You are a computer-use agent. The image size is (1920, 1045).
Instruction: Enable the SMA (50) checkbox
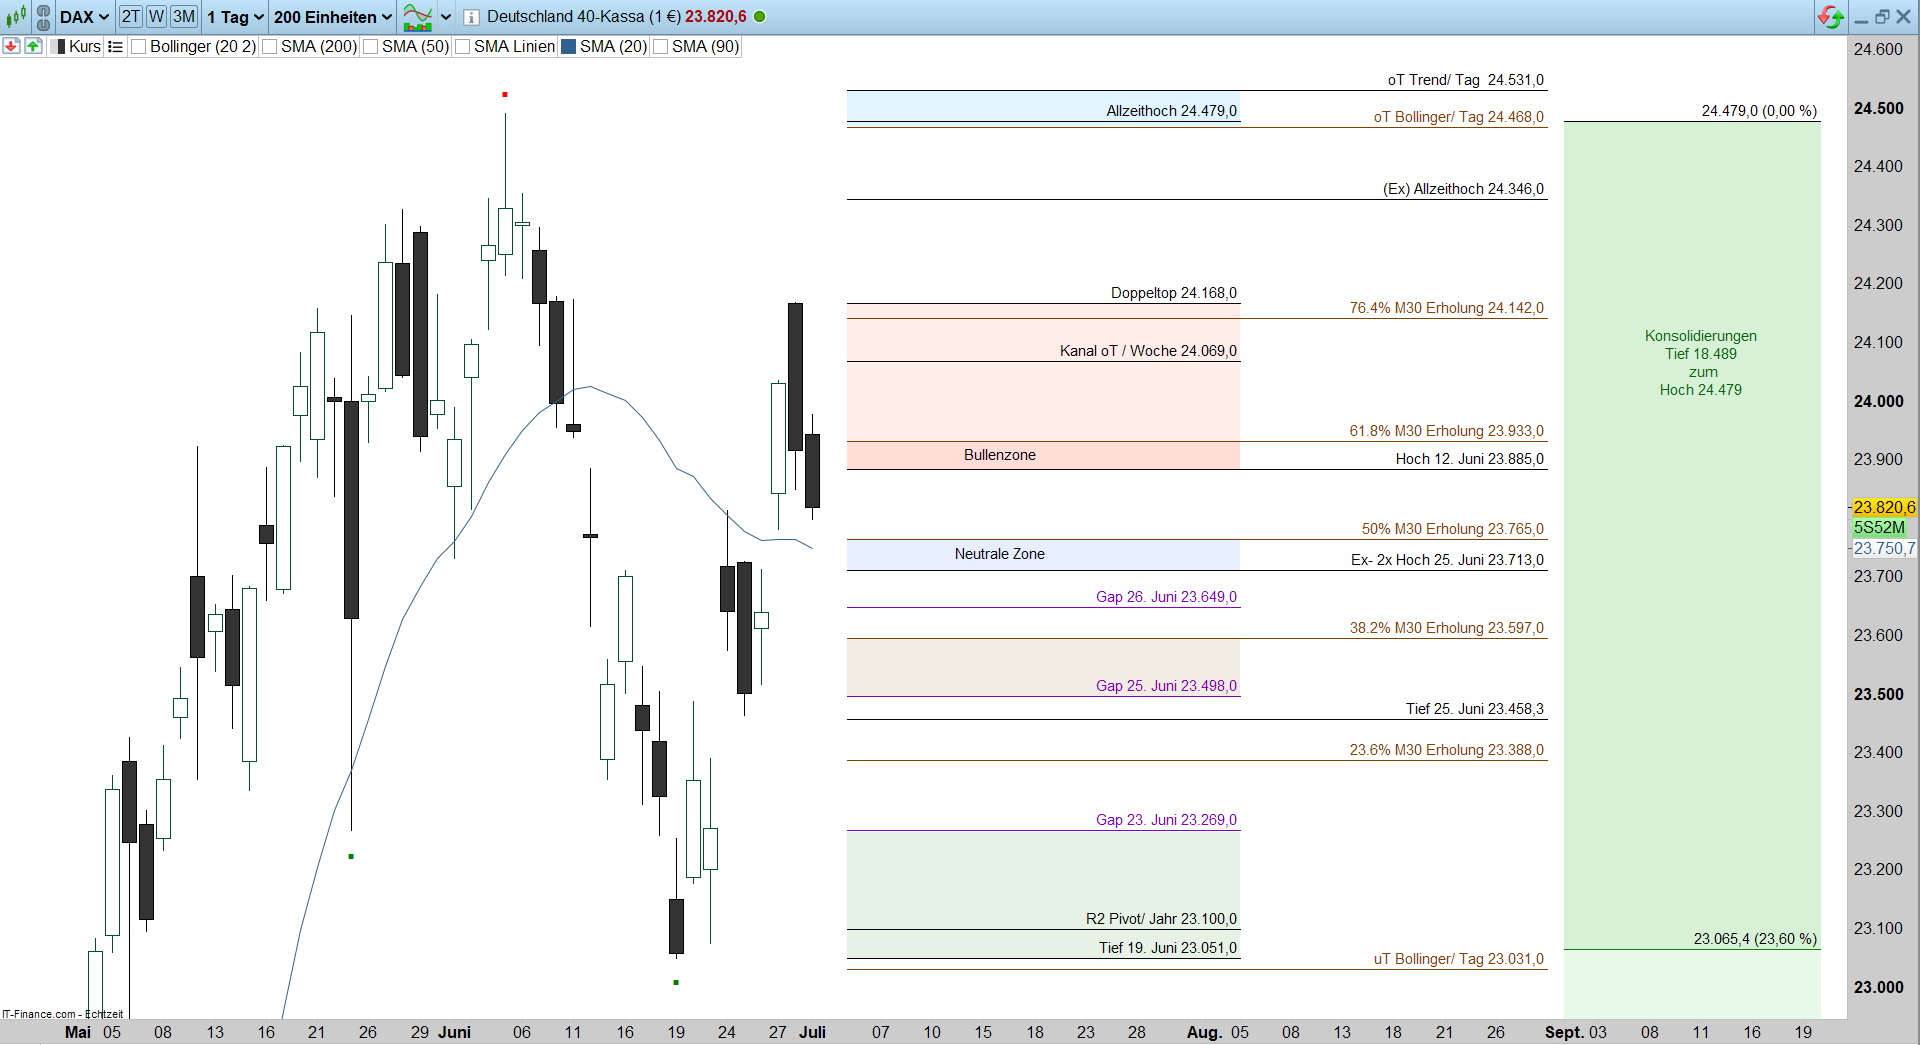point(371,46)
